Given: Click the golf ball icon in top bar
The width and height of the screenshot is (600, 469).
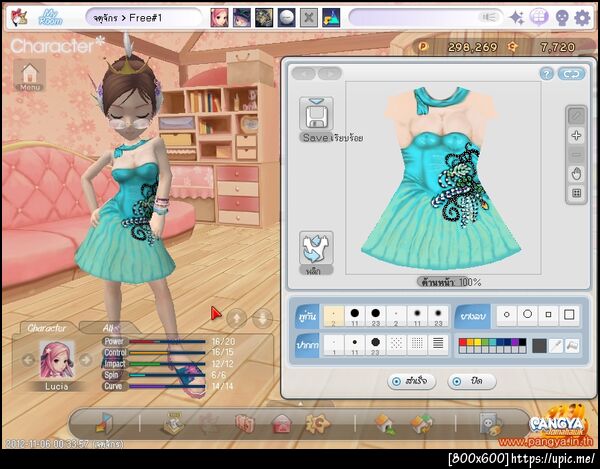Looking at the screenshot, I should point(286,18).
